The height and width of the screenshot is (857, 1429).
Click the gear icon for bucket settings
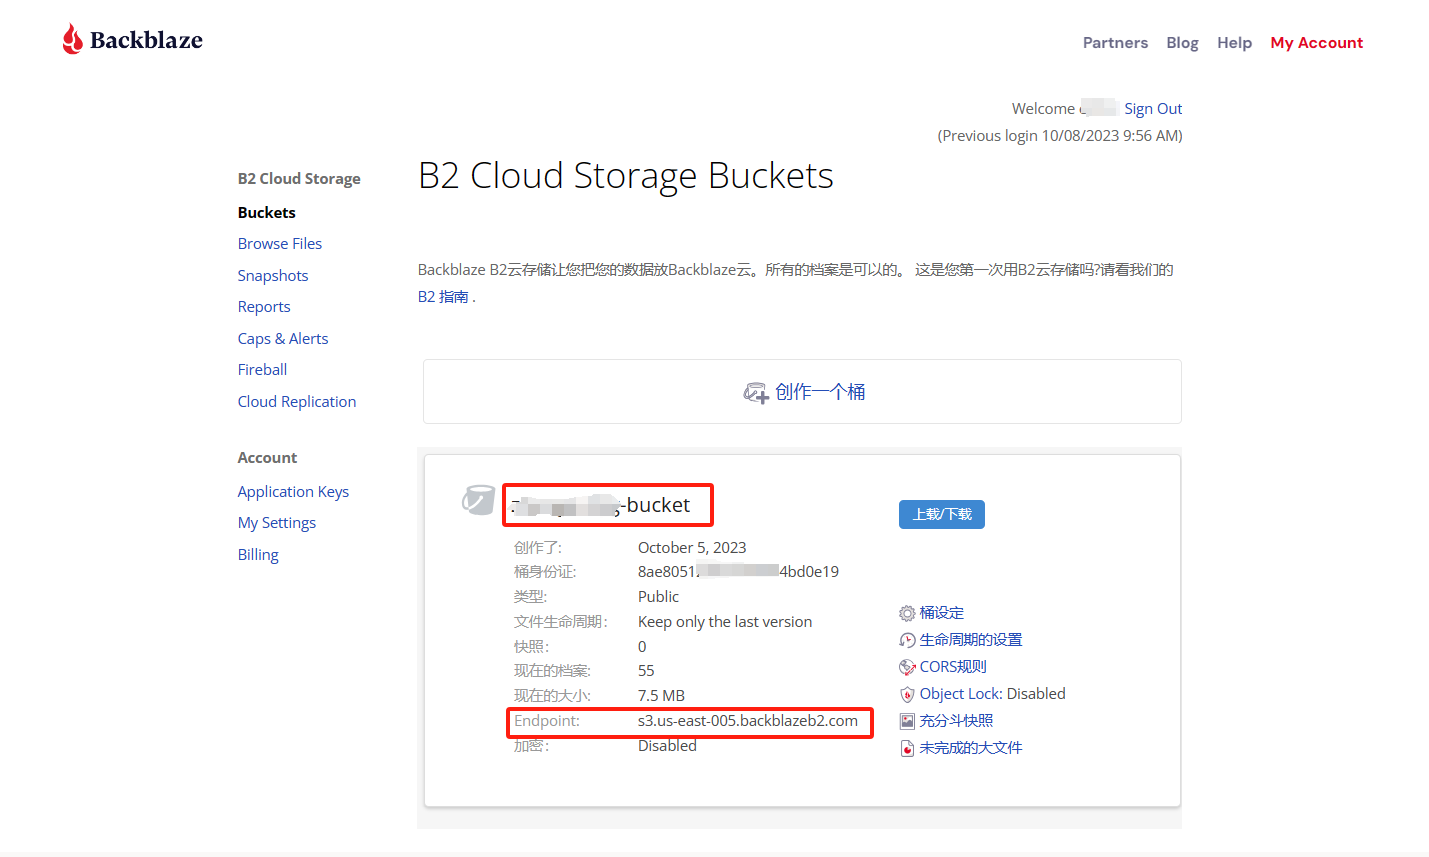click(907, 613)
